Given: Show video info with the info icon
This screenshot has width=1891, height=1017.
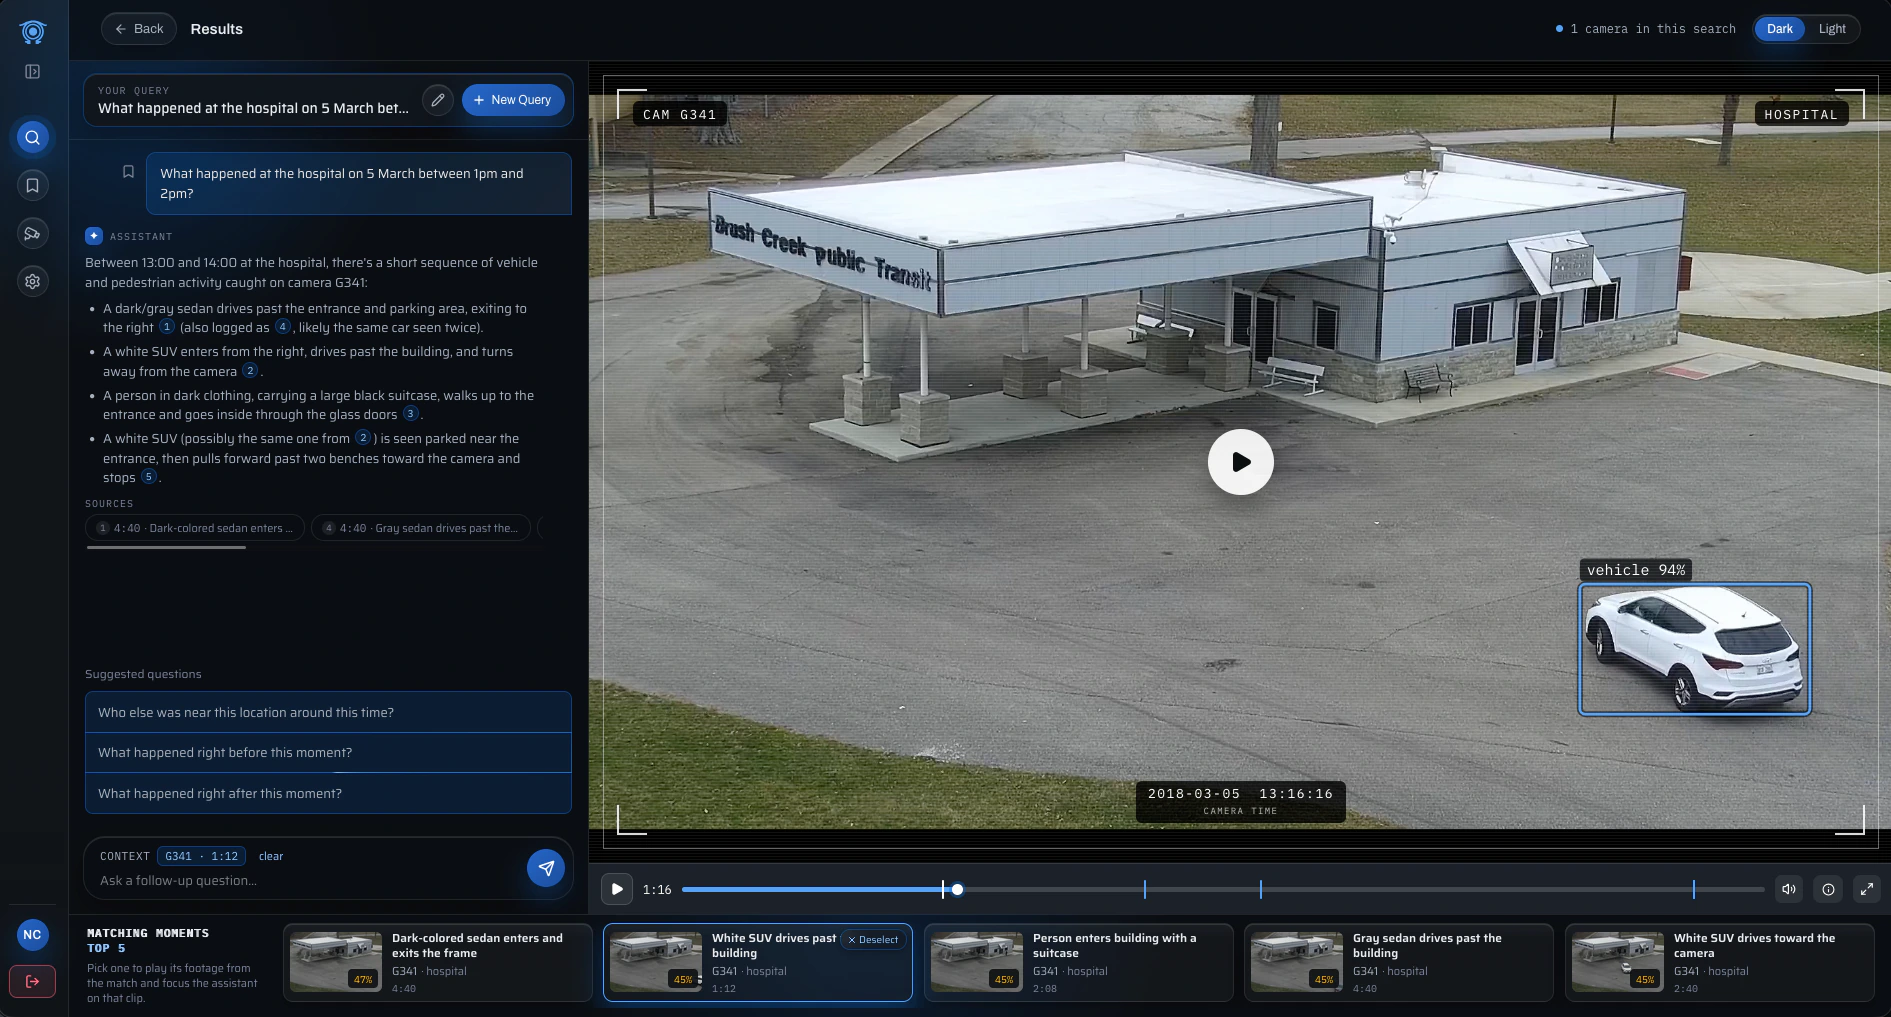Looking at the screenshot, I should (1828, 889).
